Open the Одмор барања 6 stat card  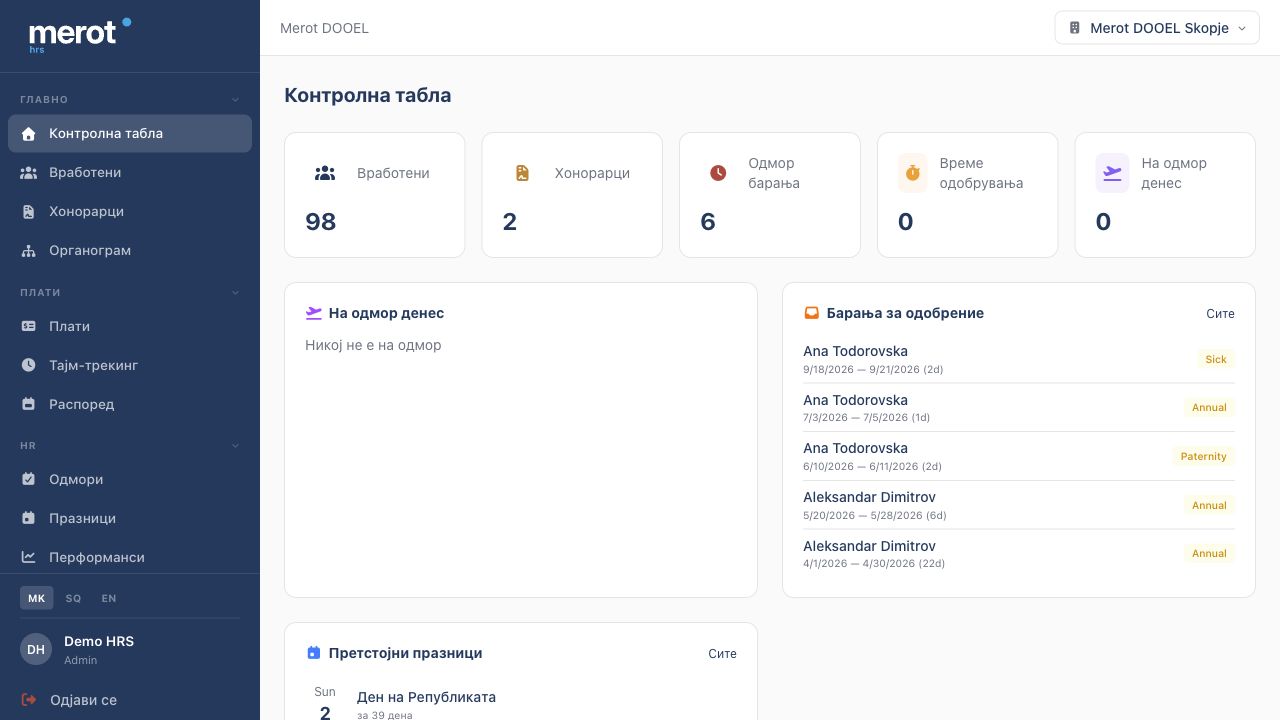tap(770, 195)
